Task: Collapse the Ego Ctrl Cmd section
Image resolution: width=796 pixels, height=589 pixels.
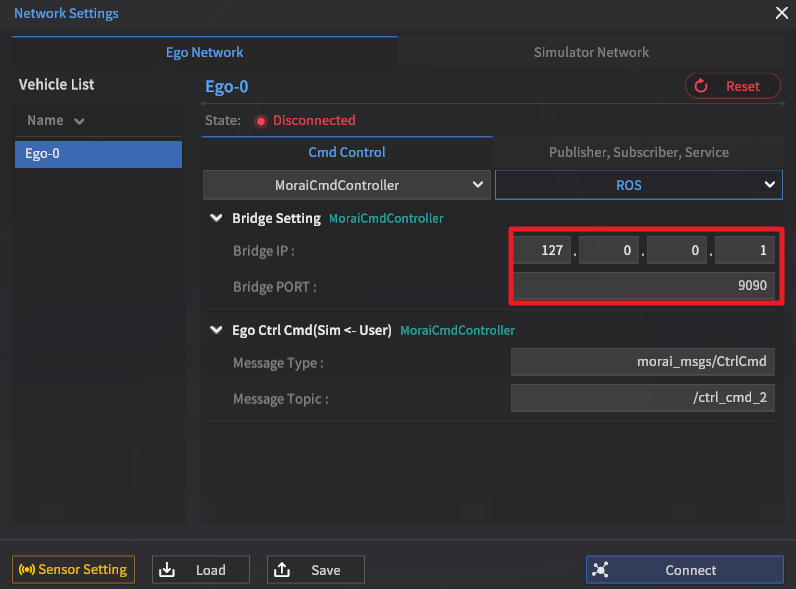Action: coord(216,330)
